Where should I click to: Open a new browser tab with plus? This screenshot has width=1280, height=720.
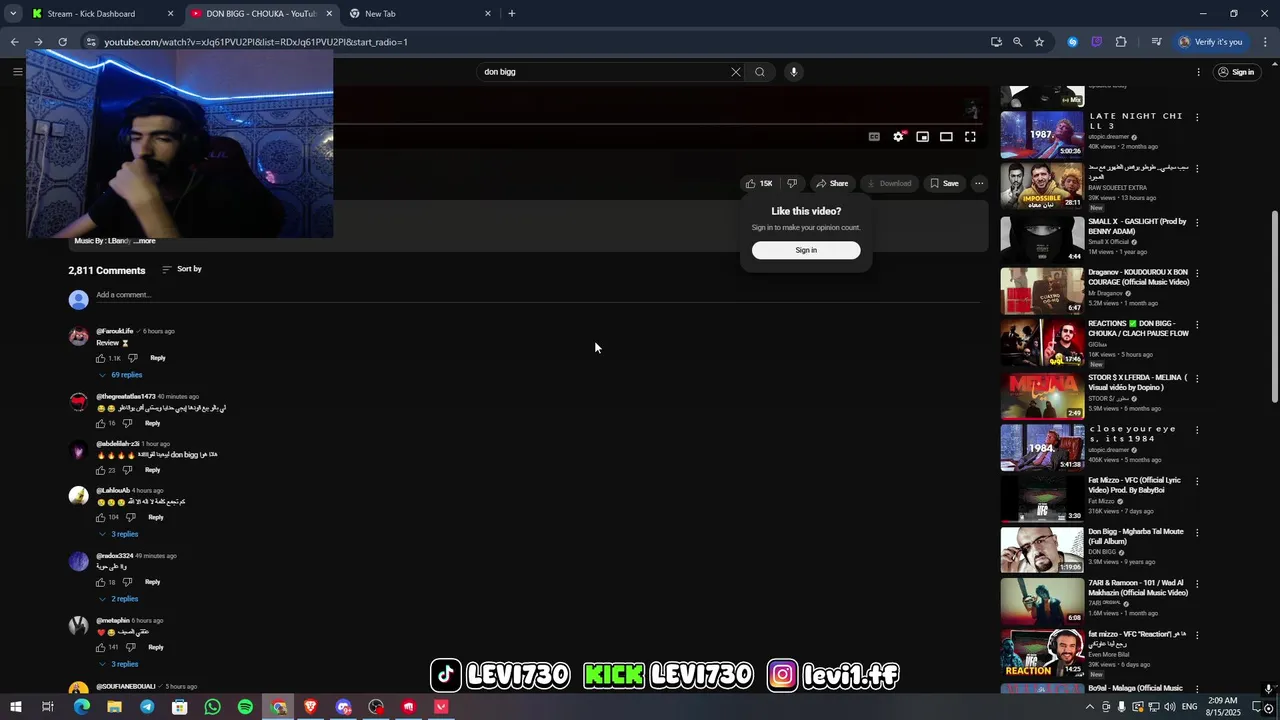pyautogui.click(x=512, y=14)
